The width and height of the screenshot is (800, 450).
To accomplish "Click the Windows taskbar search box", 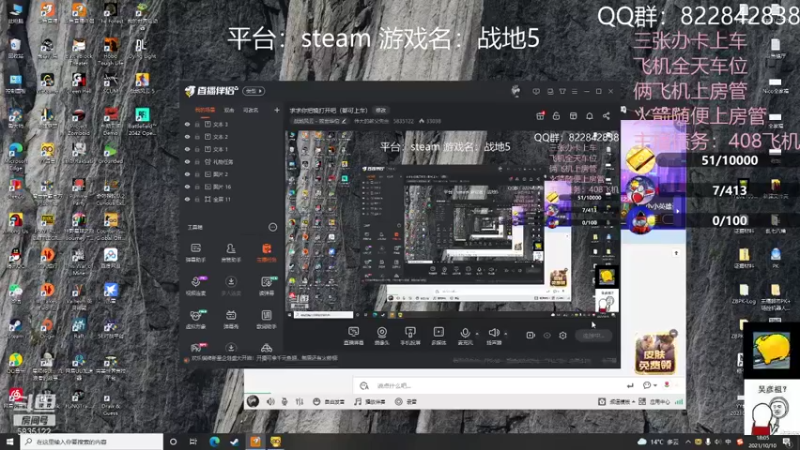I will coord(92,441).
